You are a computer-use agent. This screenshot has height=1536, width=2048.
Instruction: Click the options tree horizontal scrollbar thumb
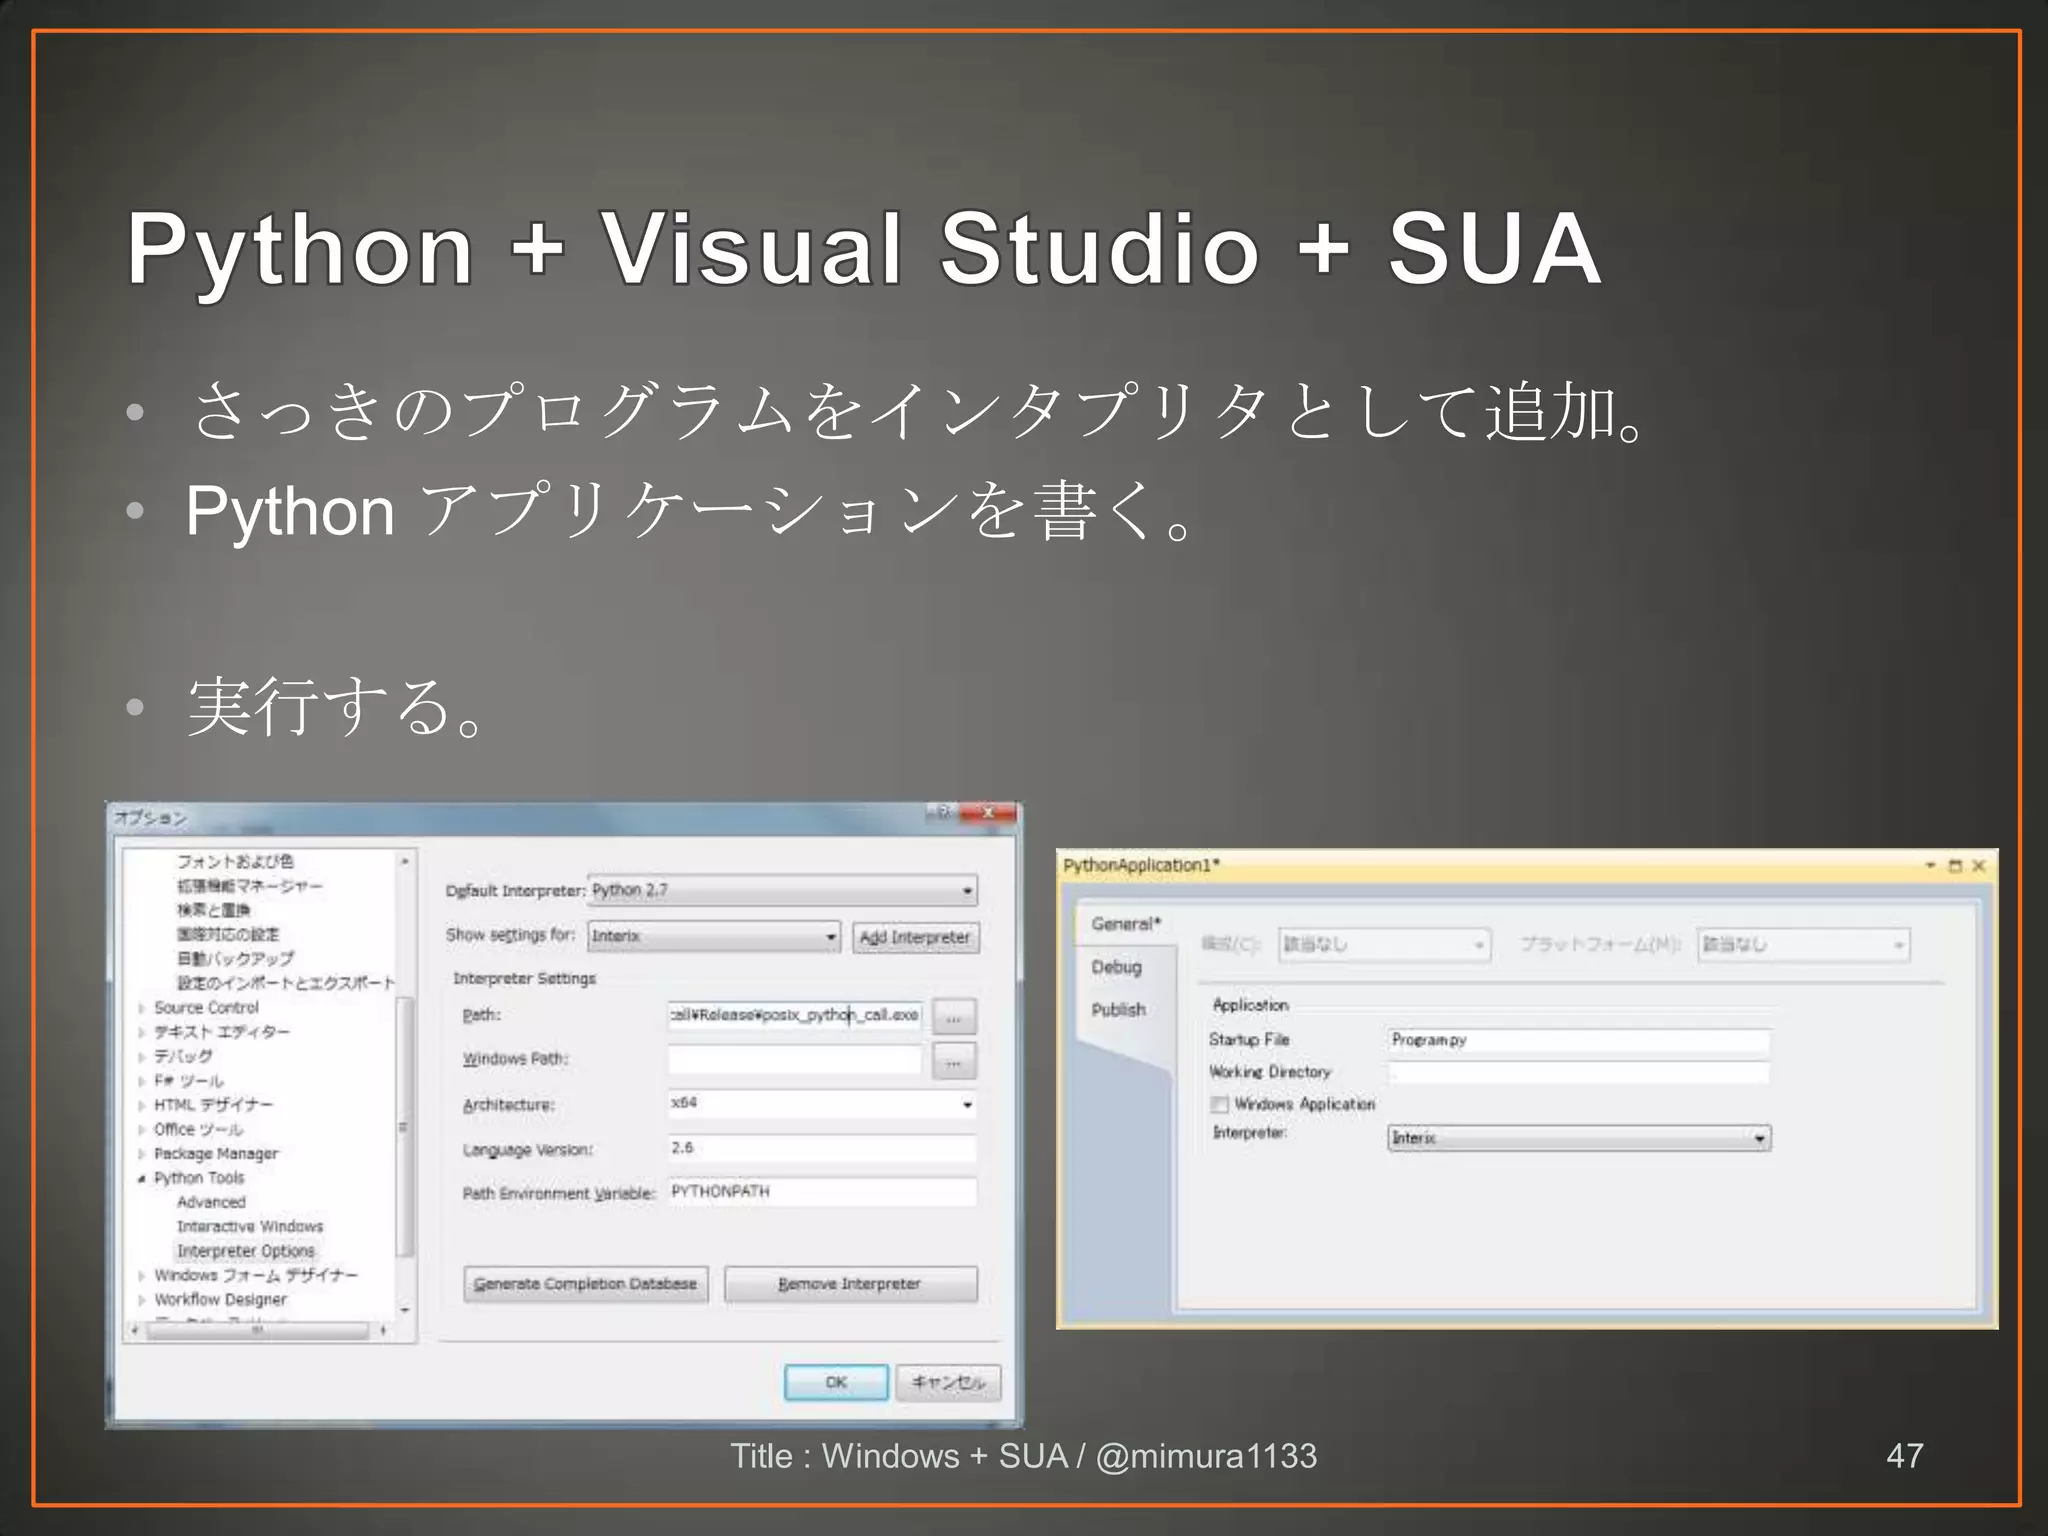click(258, 1331)
